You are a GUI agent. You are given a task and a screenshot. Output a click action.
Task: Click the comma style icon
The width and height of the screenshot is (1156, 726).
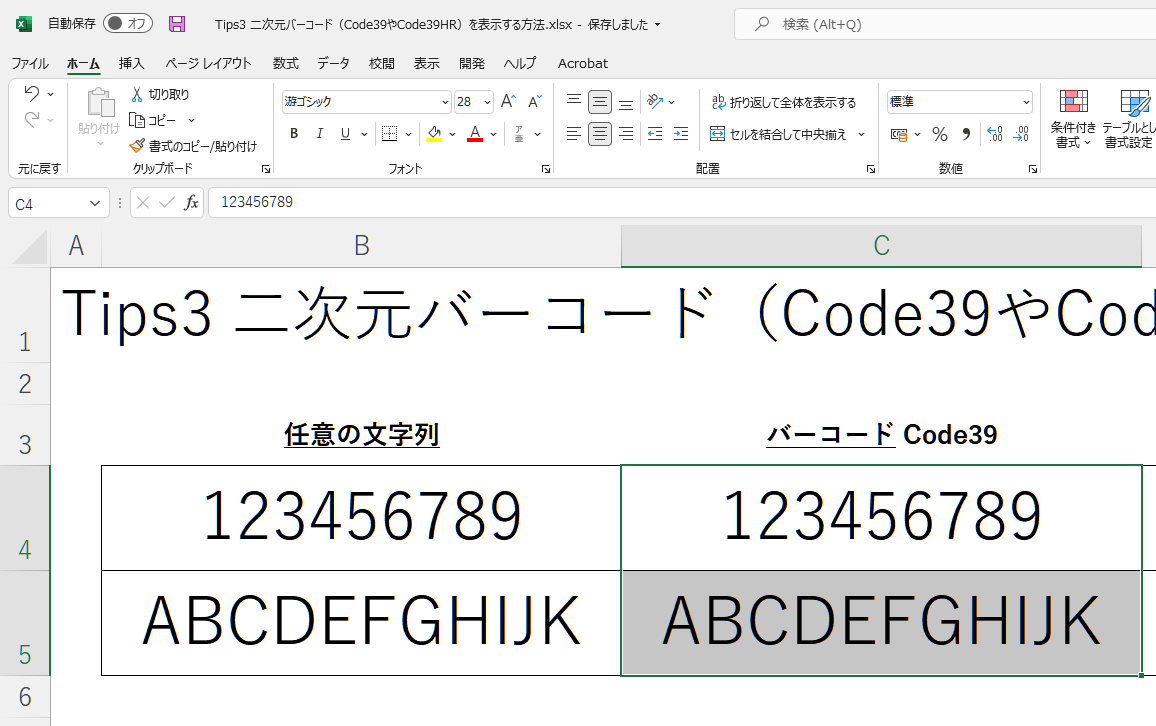[x=966, y=134]
